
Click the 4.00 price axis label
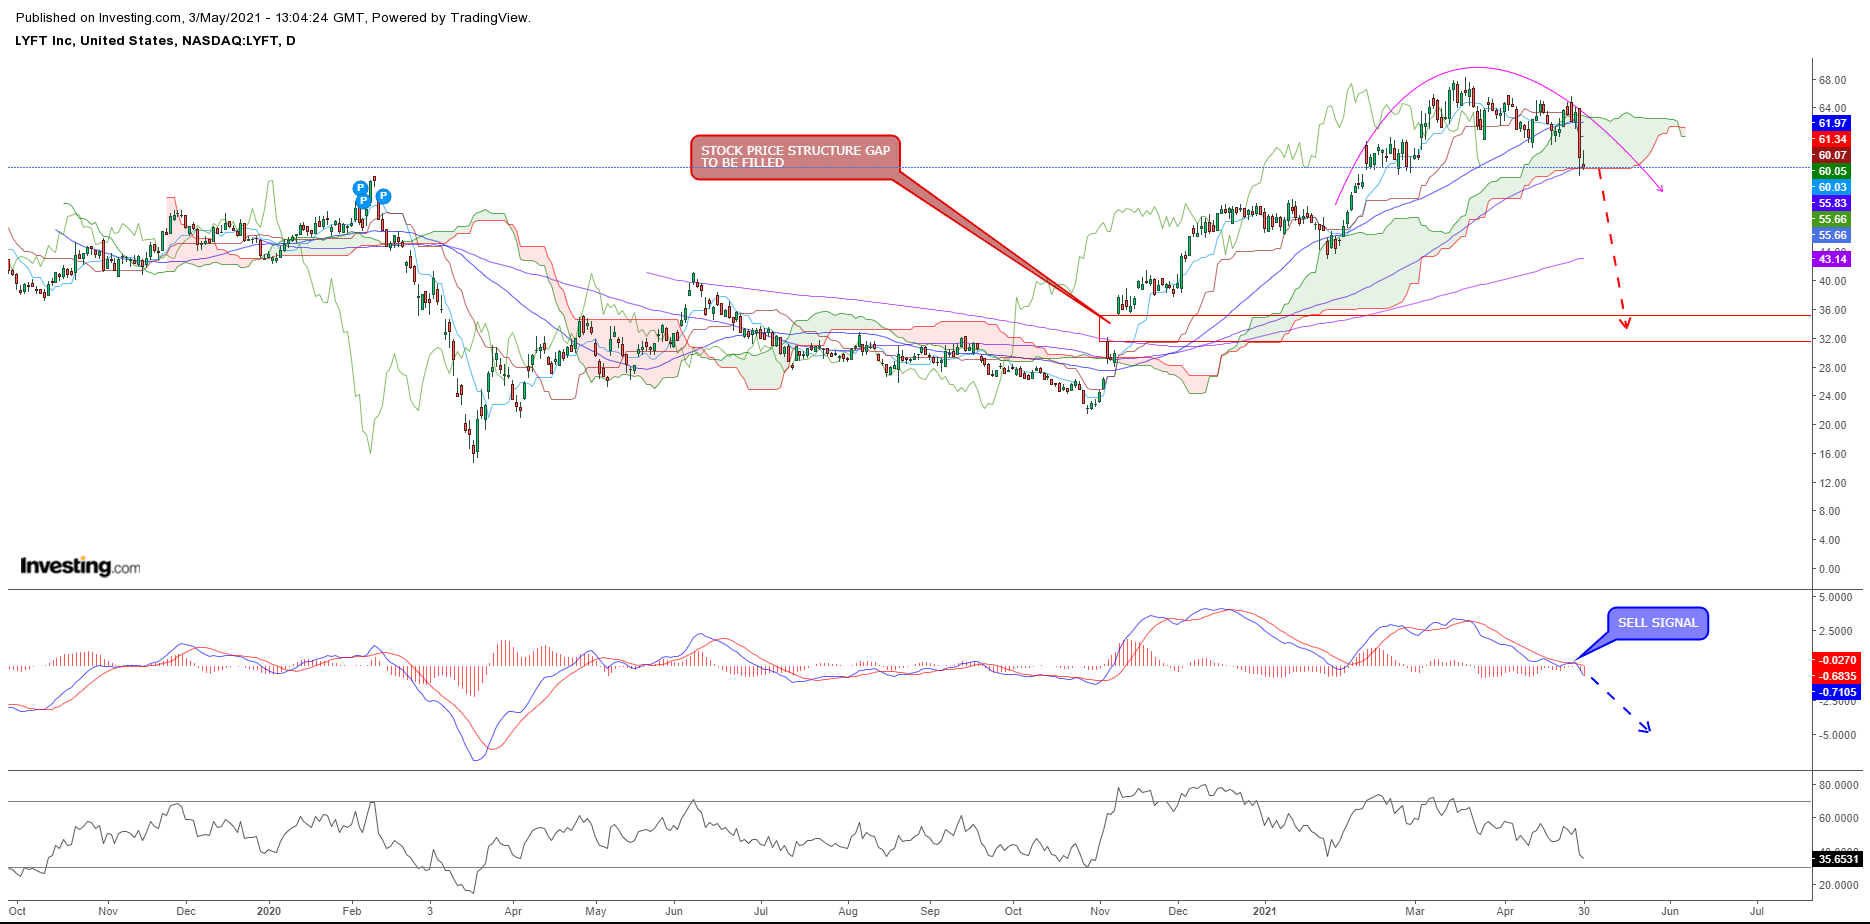pos(1829,541)
